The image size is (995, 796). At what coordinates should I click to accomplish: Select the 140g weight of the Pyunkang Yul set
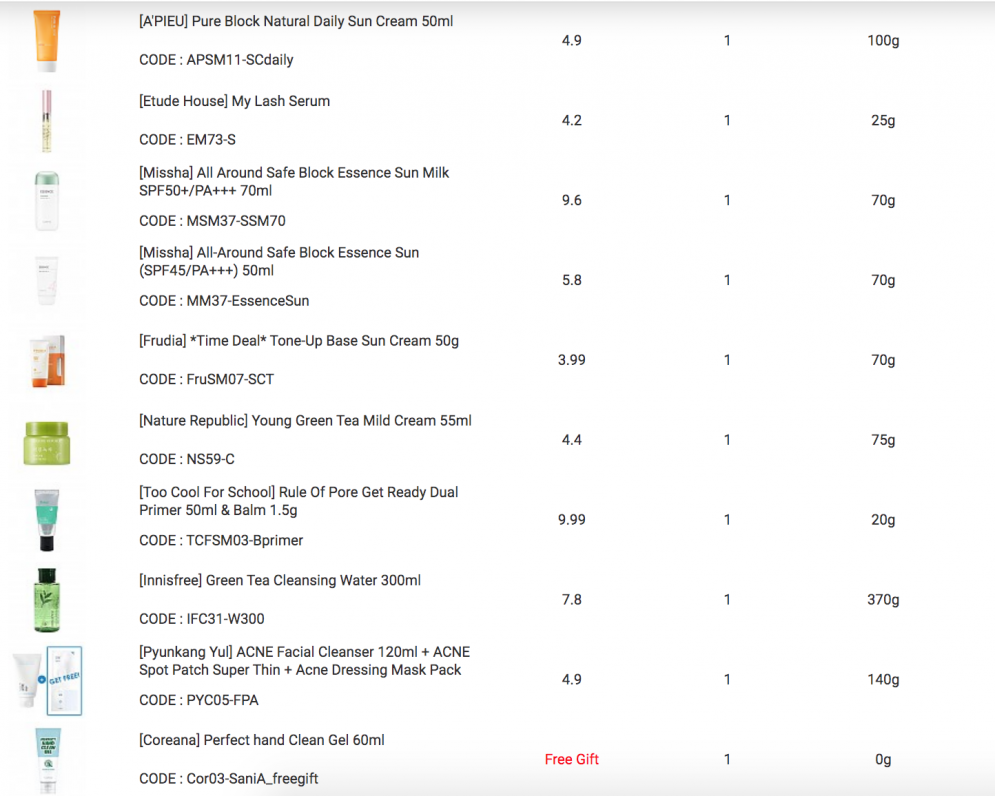coord(883,680)
